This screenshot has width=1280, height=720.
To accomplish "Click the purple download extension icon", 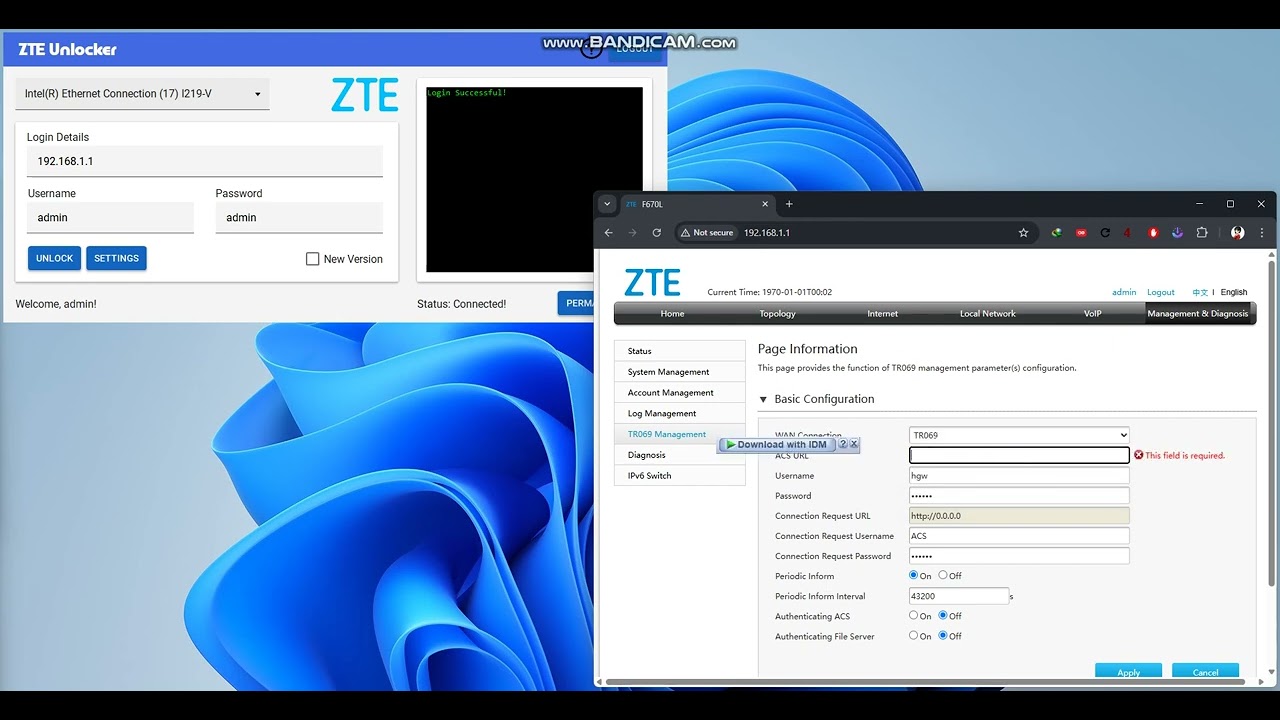I will 1177,233.
